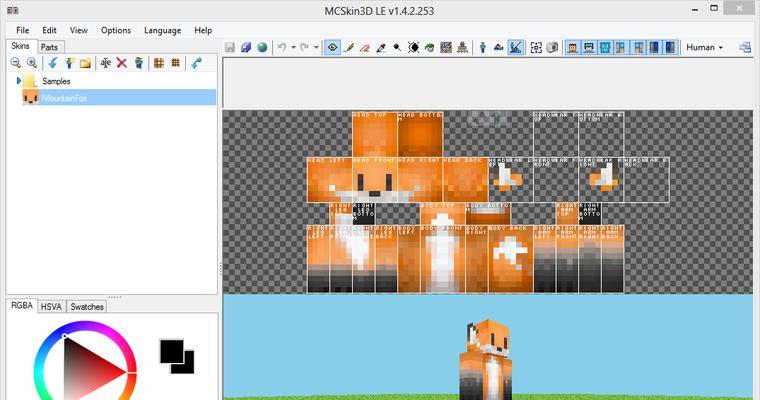Click the blue key icon

pos(196,63)
